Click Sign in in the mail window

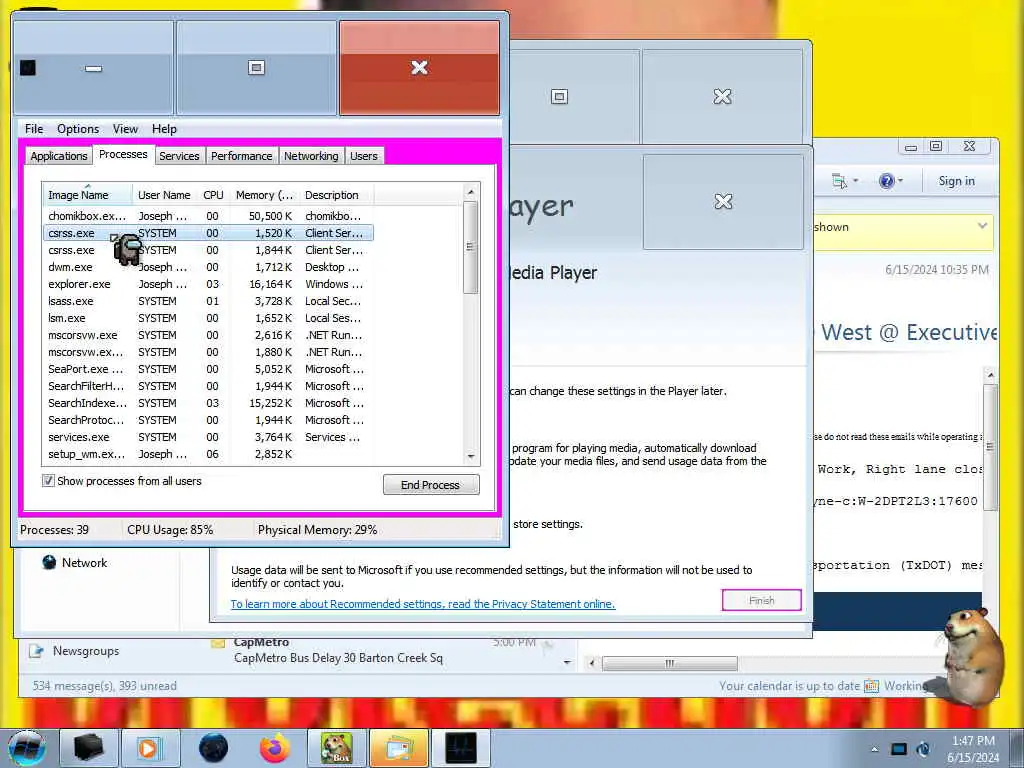[956, 181]
